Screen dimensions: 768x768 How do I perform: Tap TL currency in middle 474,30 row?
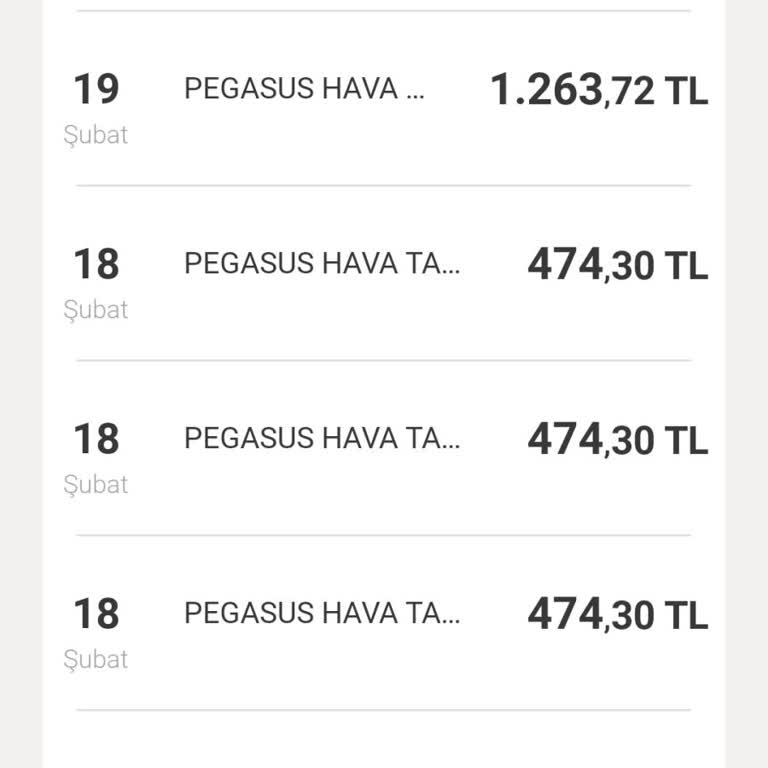pos(687,442)
